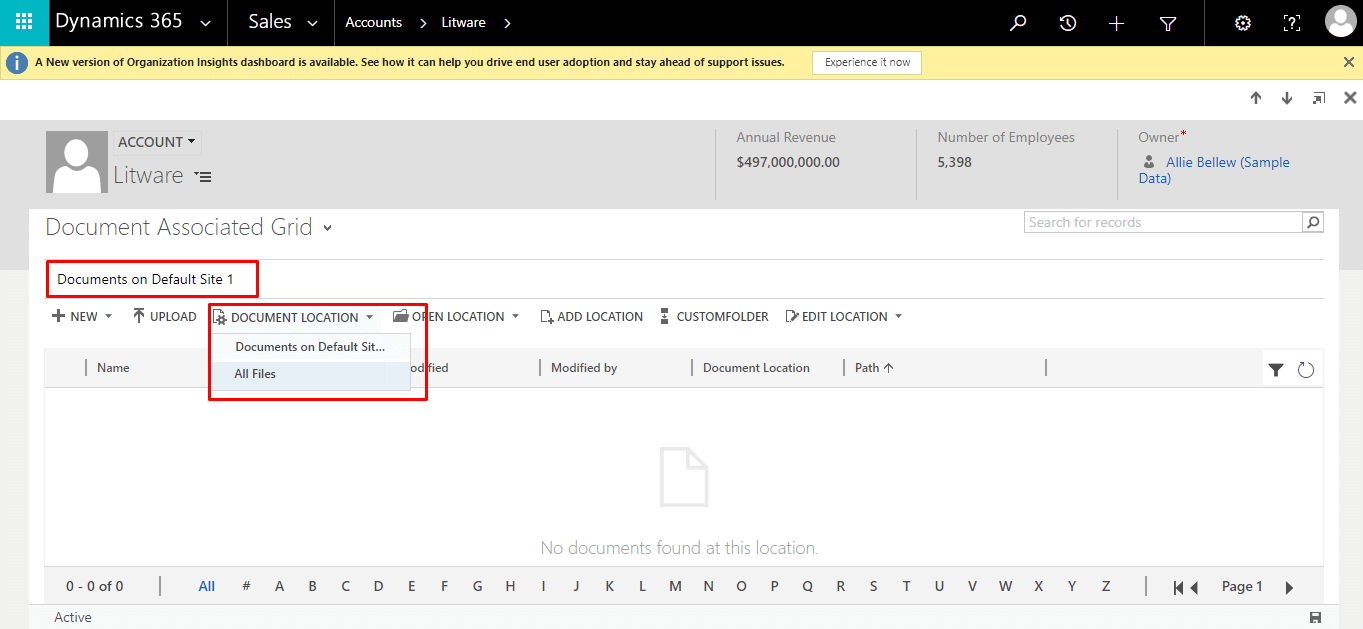This screenshot has width=1363, height=629.
Task: Open settings gear icon
Action: tap(1243, 23)
